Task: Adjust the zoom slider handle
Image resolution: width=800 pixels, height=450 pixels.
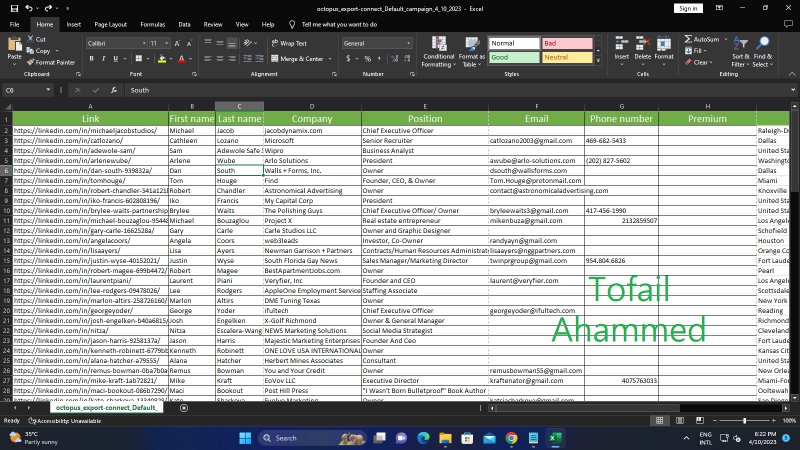Action: [744, 420]
